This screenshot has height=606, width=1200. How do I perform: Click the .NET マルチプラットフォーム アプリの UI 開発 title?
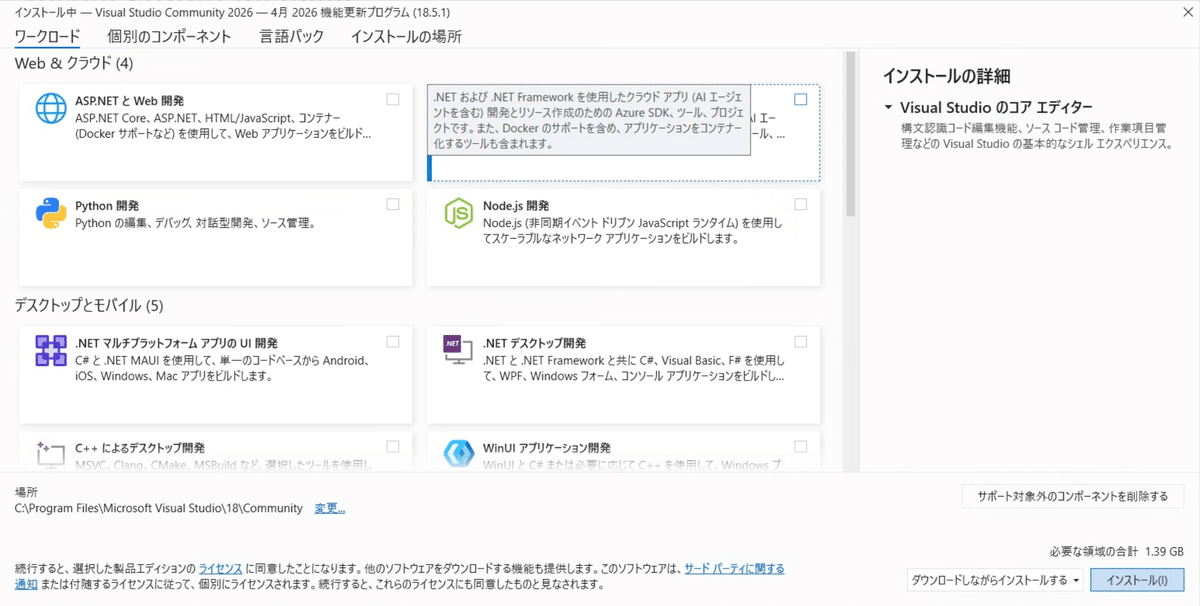click(x=176, y=343)
